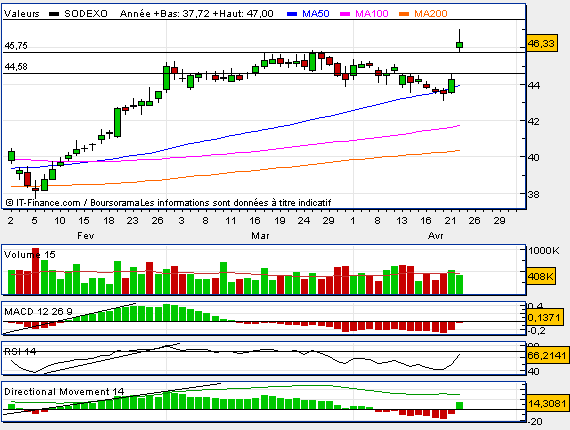
Task: Select the MA50 legend text
Action: click(316, 14)
